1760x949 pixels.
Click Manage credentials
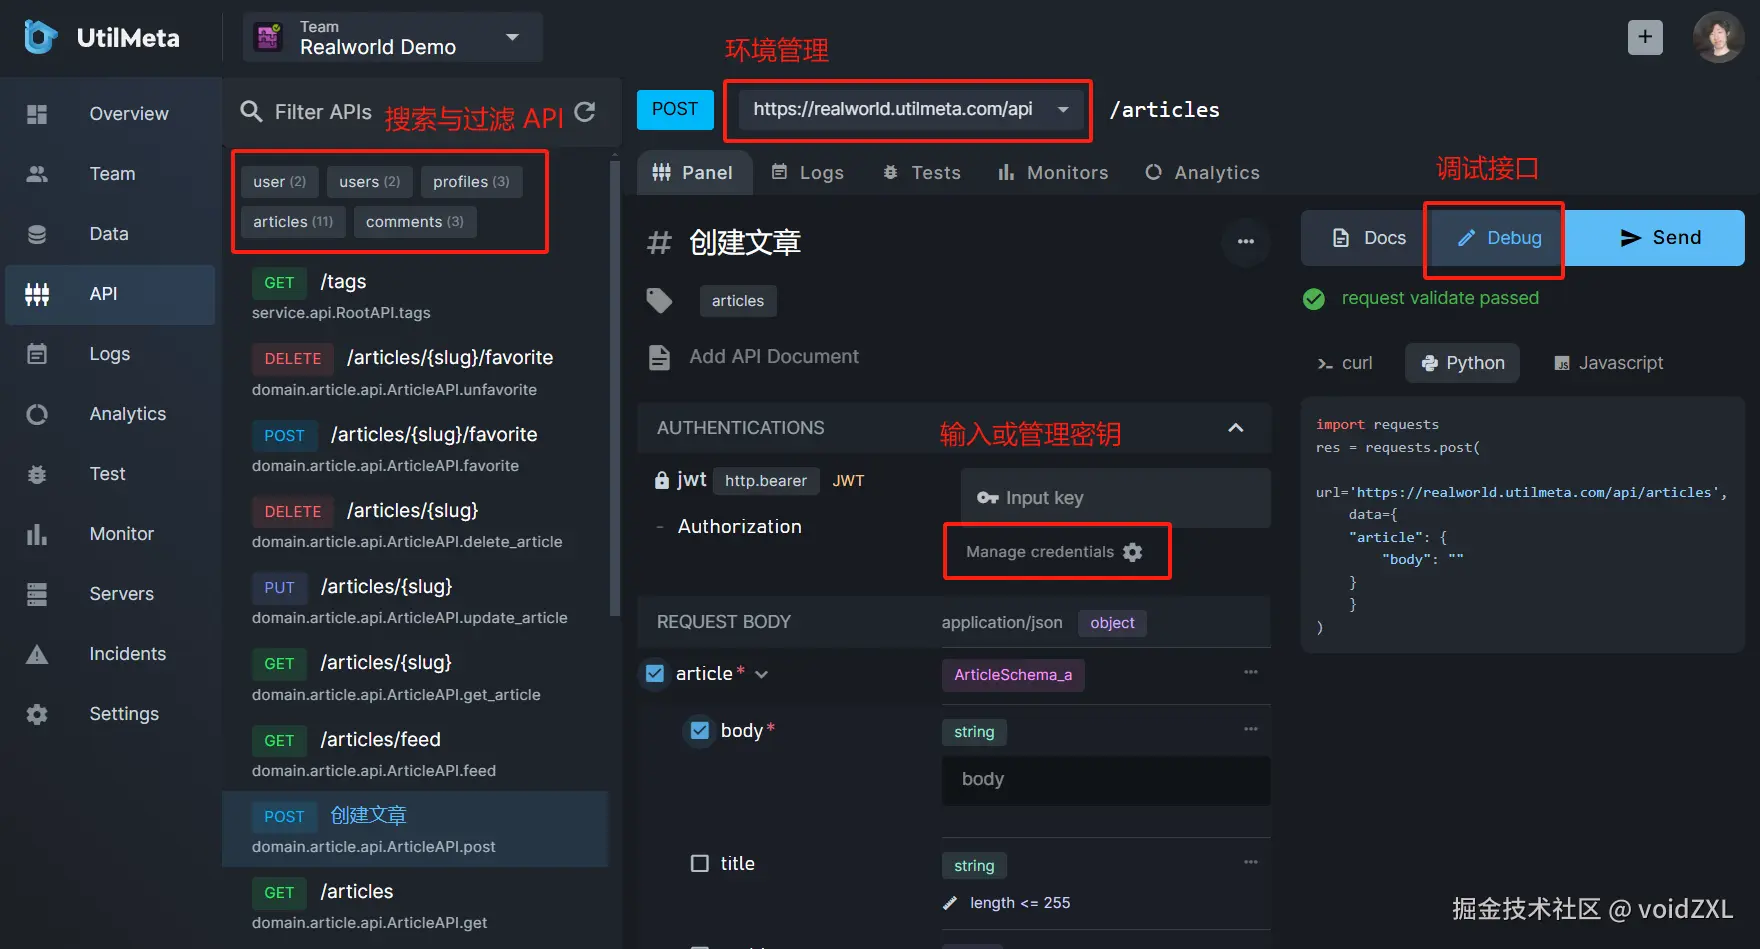tap(1055, 552)
